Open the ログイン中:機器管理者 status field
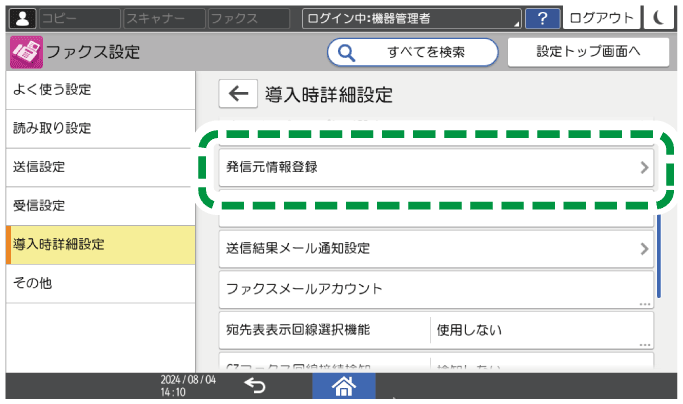This screenshot has width=683, height=404. pyautogui.click(x=412, y=18)
